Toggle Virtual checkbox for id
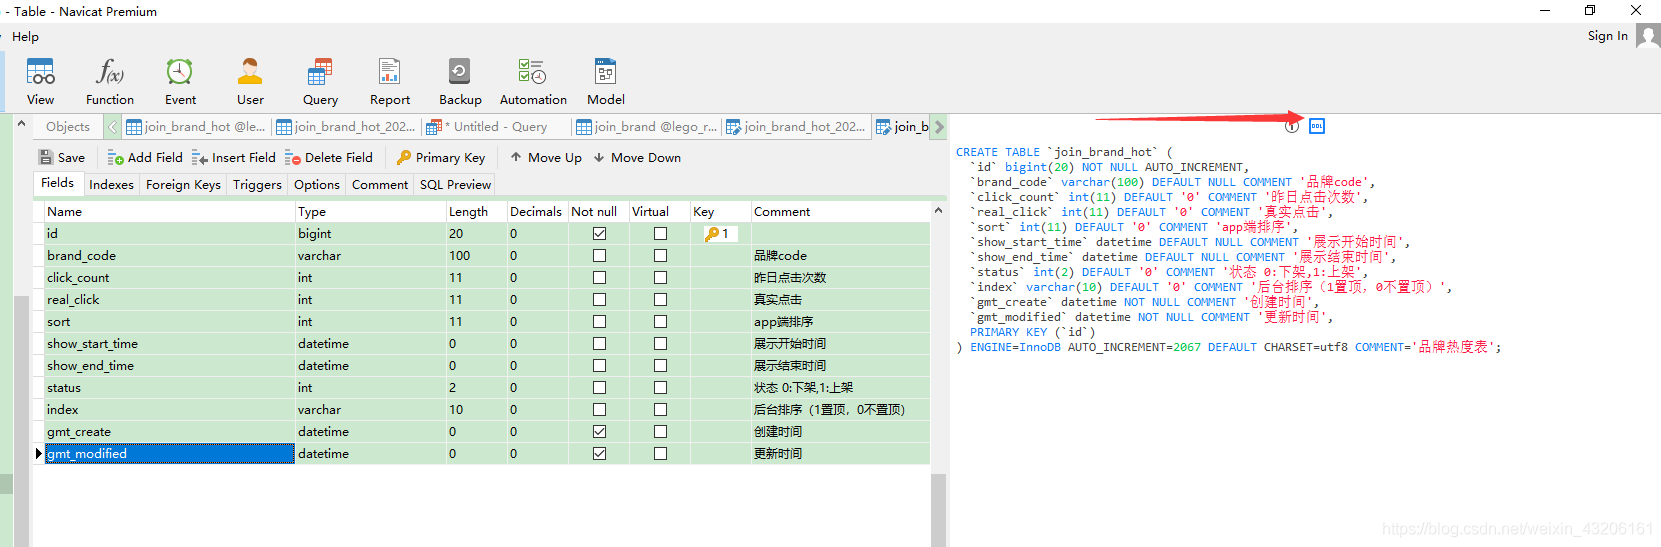This screenshot has height=547, width=1661. click(660, 234)
